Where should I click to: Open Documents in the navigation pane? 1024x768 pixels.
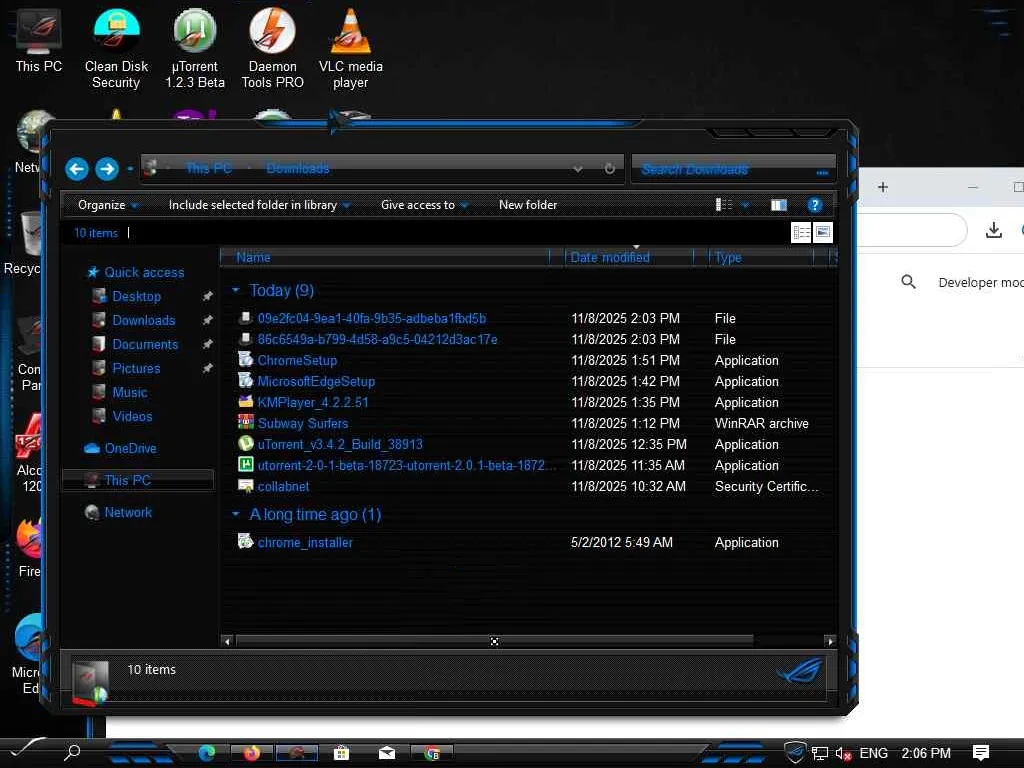pos(145,345)
